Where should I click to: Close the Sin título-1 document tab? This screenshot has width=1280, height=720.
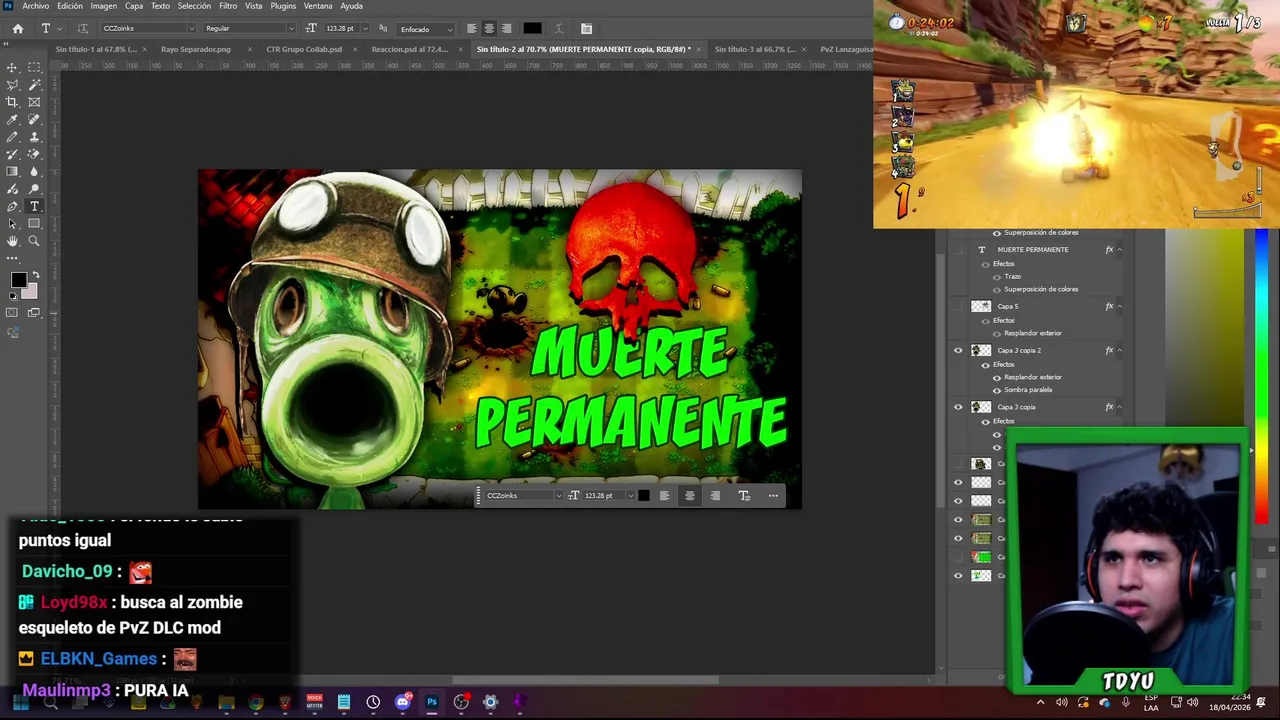pos(144,49)
